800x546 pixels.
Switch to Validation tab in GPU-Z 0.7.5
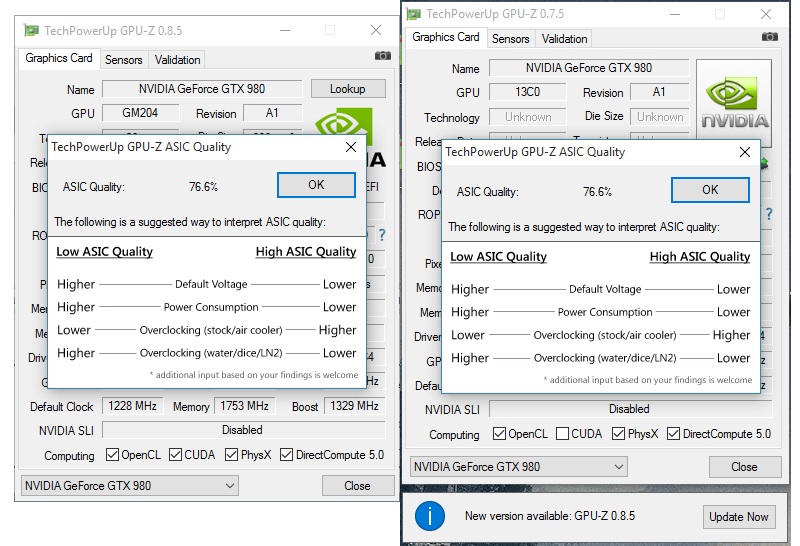tap(564, 39)
